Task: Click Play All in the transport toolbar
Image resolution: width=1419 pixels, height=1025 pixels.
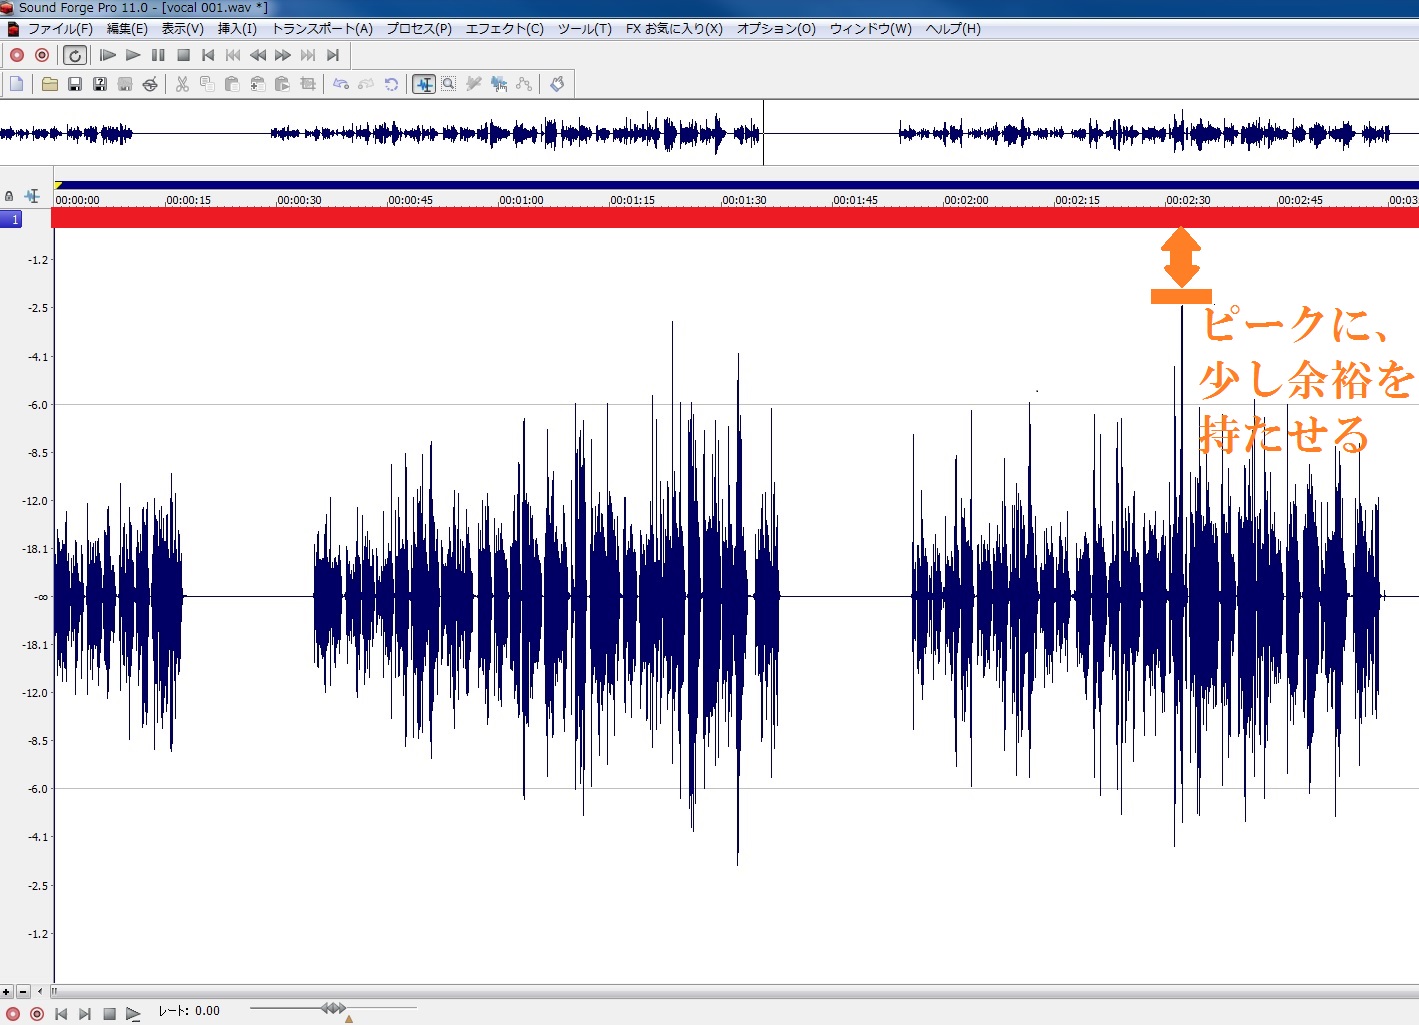Action: (x=108, y=55)
